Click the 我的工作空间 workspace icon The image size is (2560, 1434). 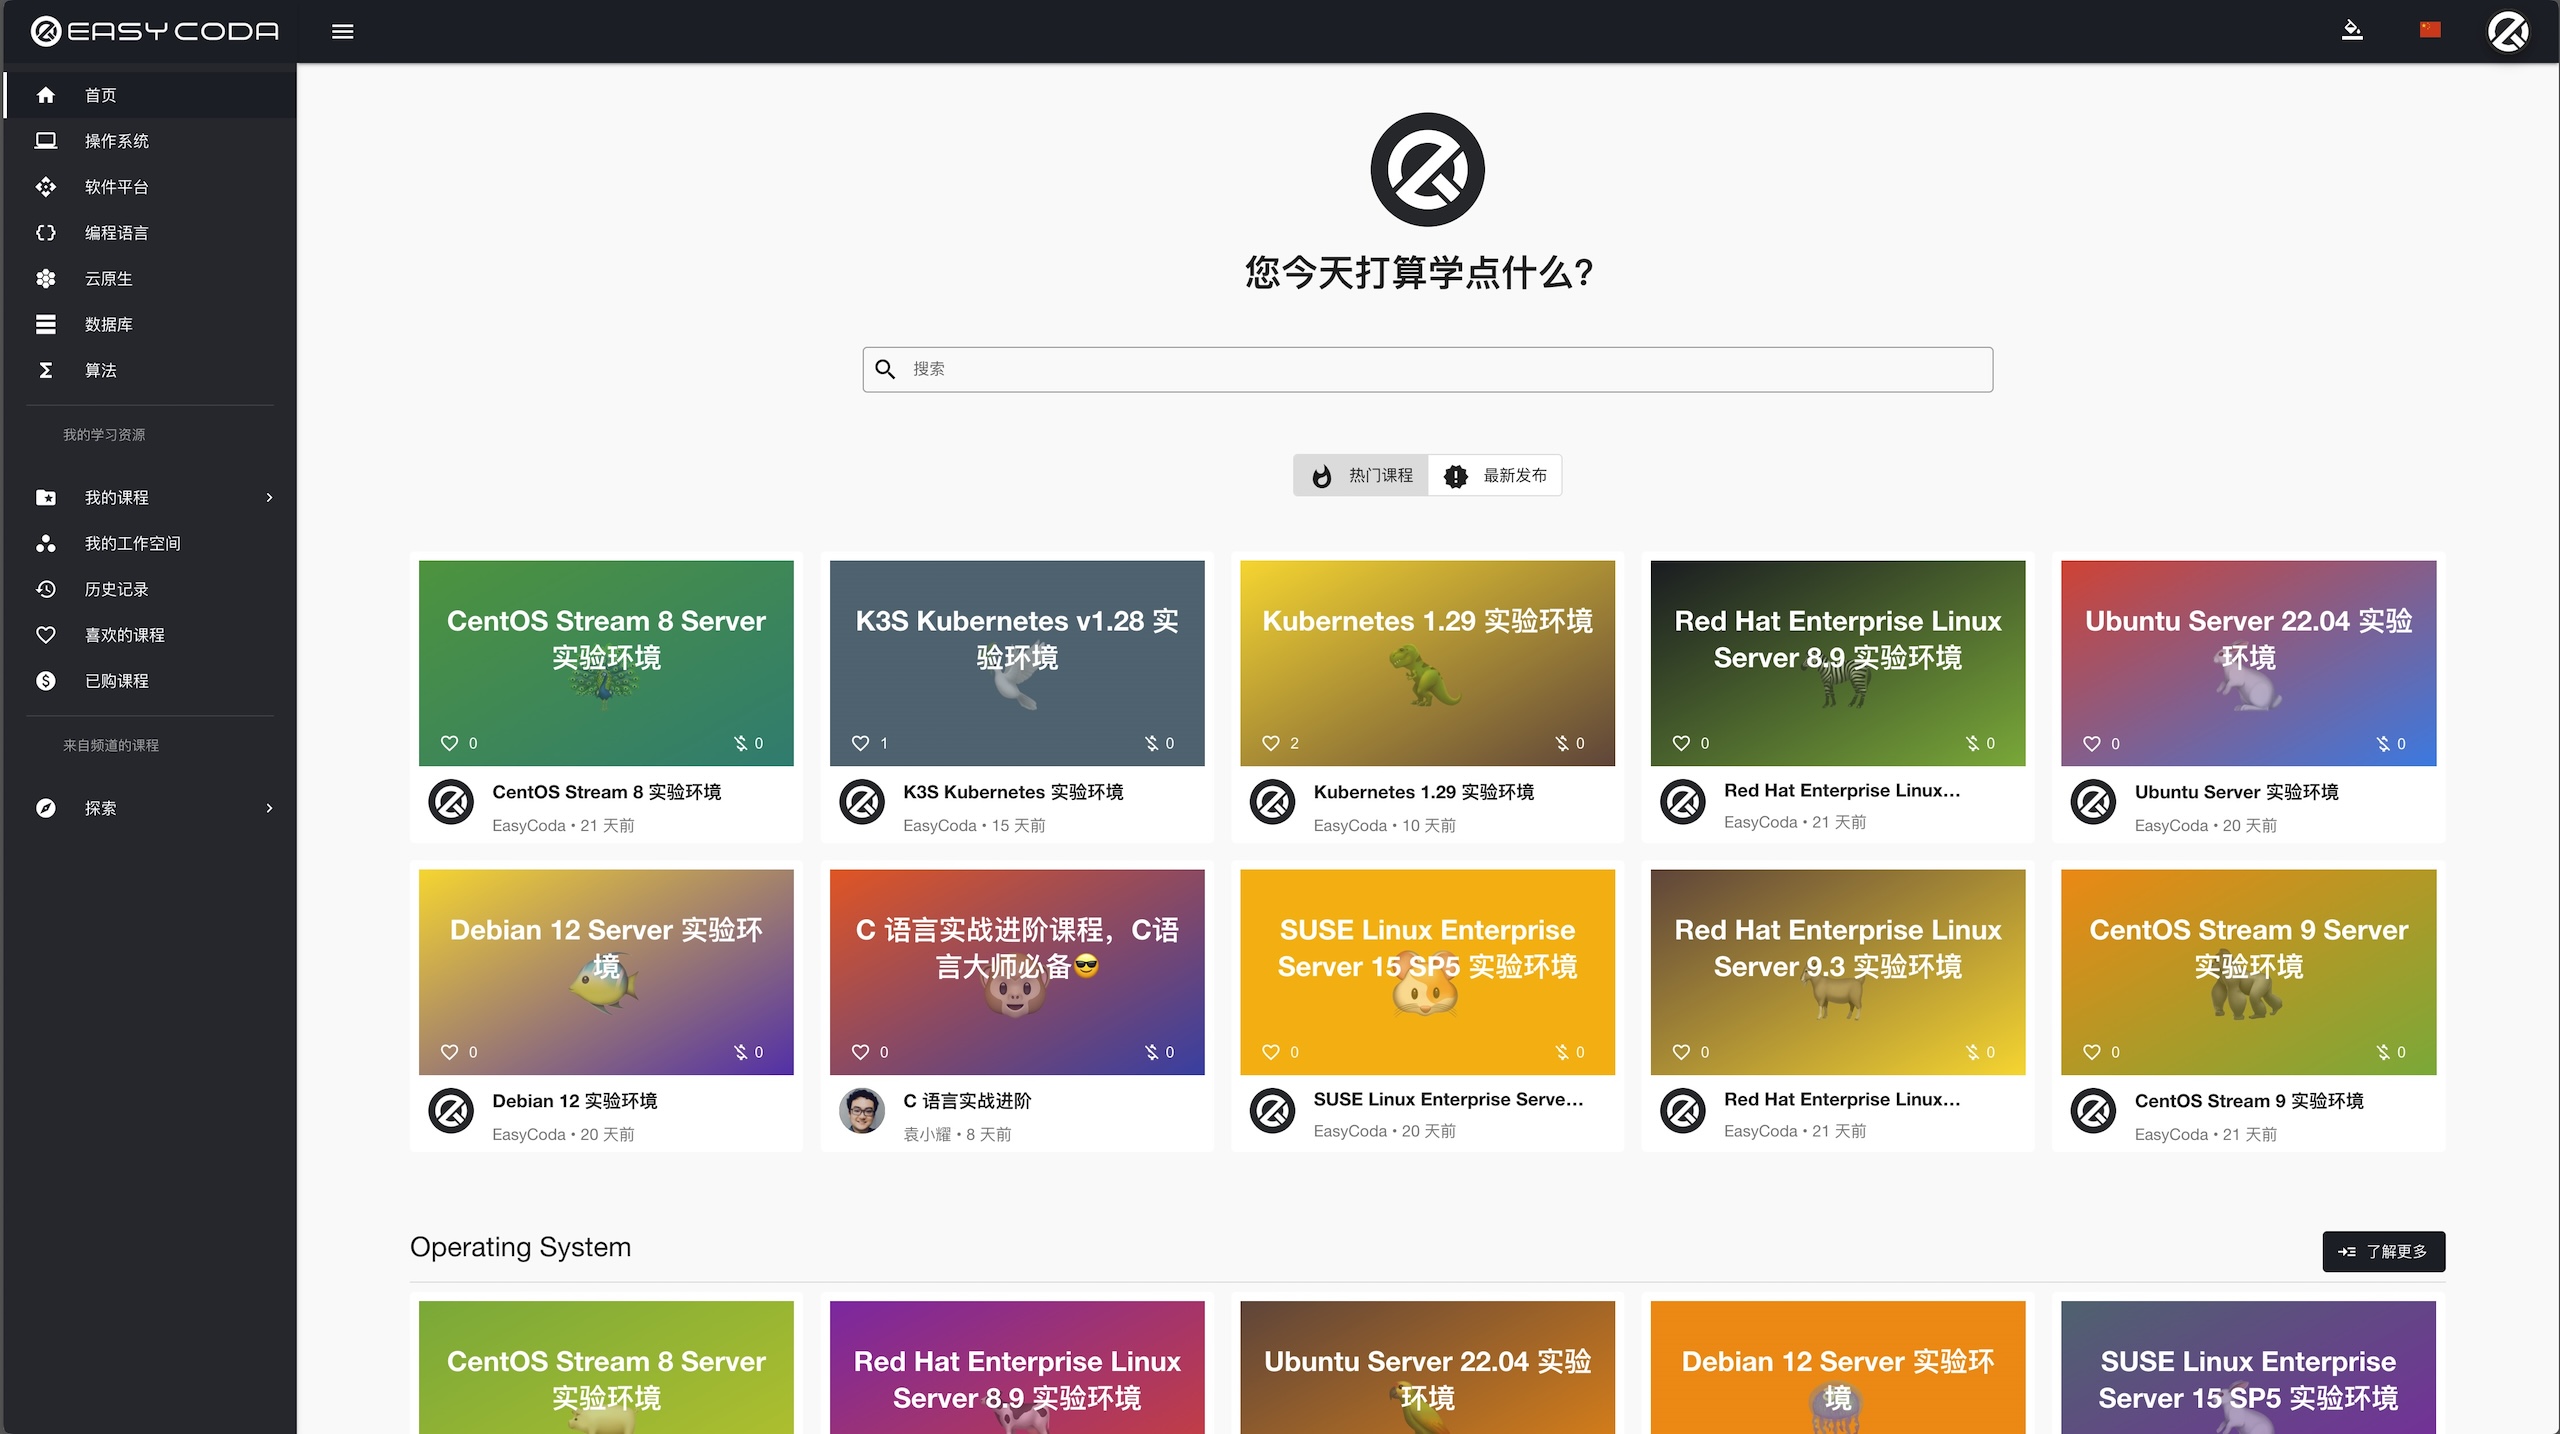point(46,543)
